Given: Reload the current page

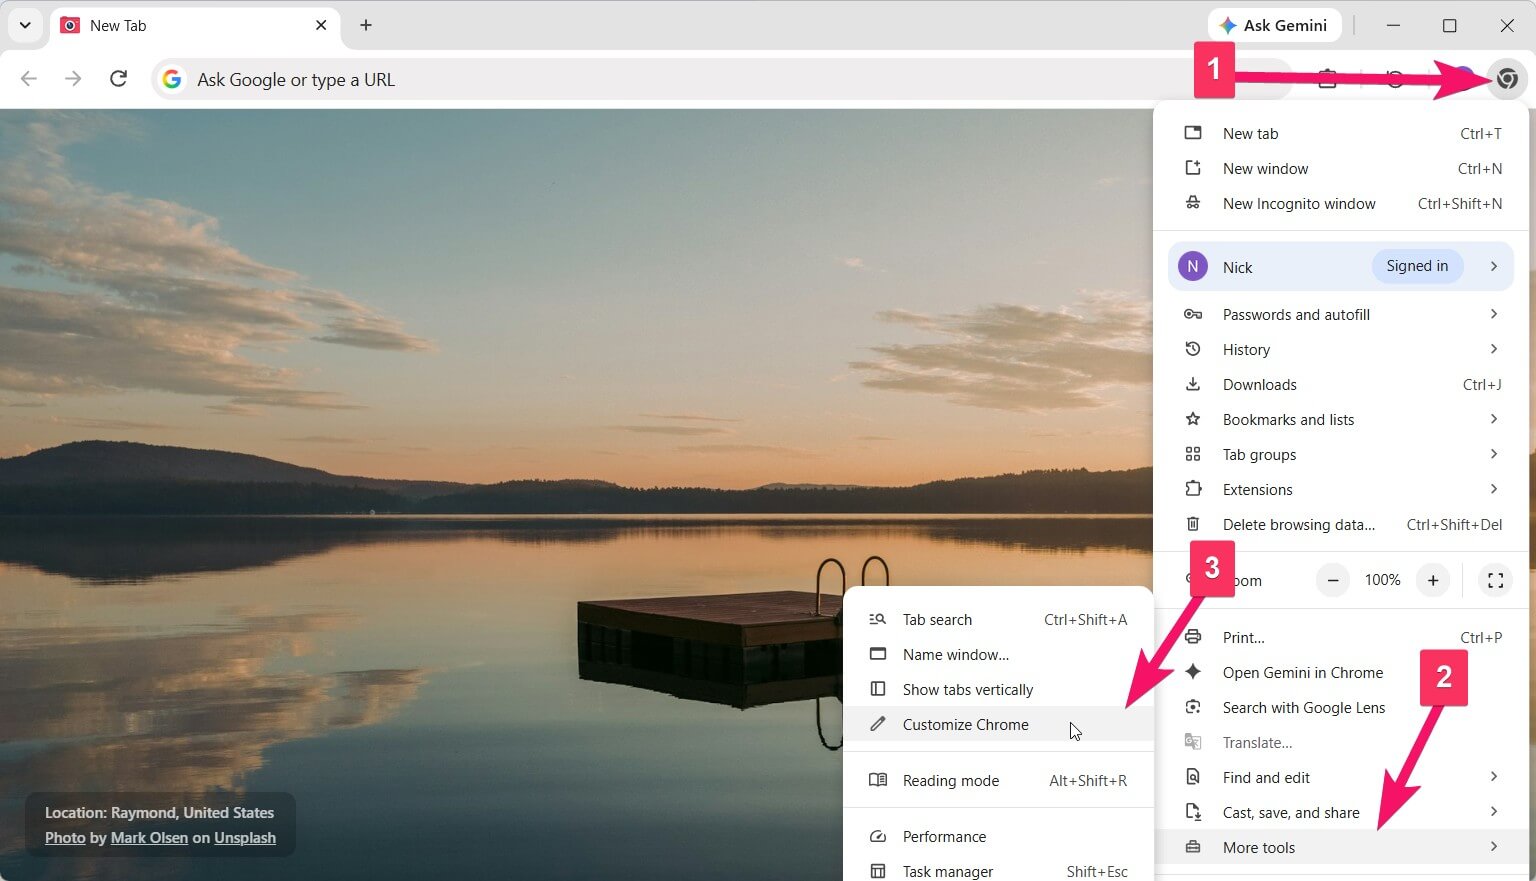Looking at the screenshot, I should coord(118,79).
